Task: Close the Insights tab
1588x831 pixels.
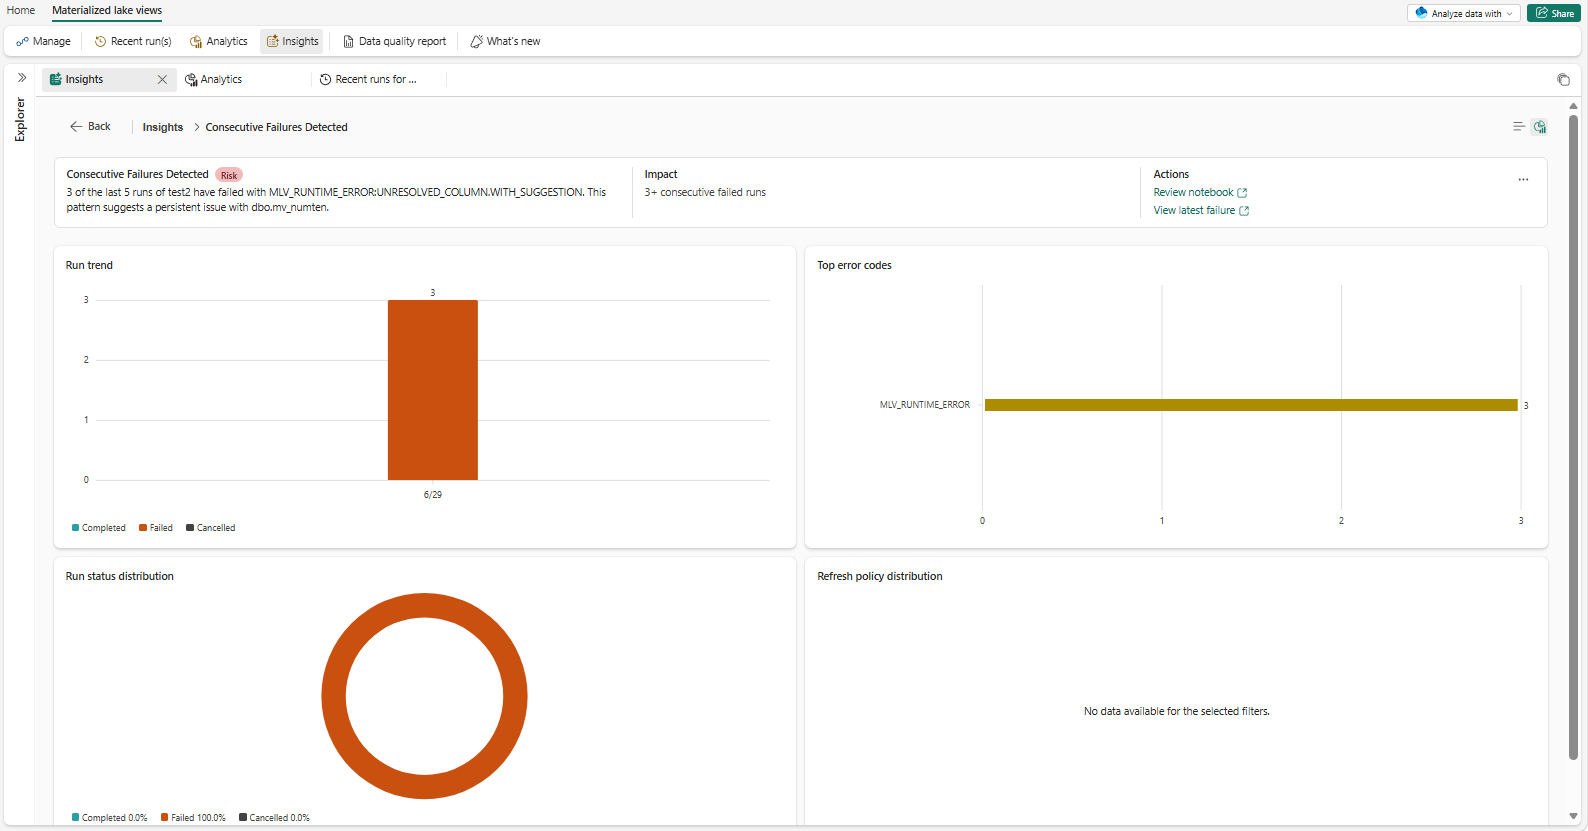Action: pyautogui.click(x=162, y=80)
